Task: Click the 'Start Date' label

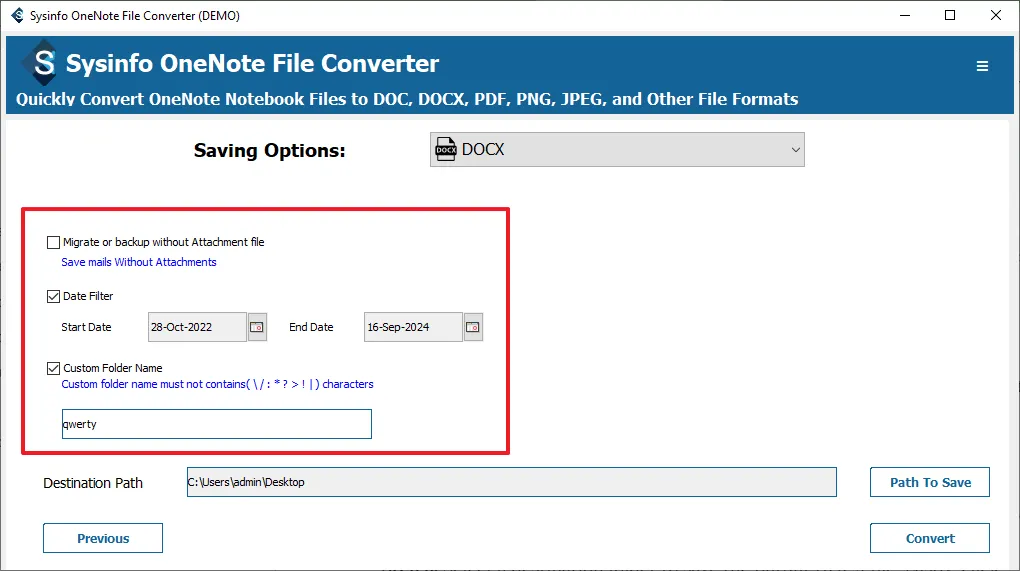Action: tap(86, 327)
